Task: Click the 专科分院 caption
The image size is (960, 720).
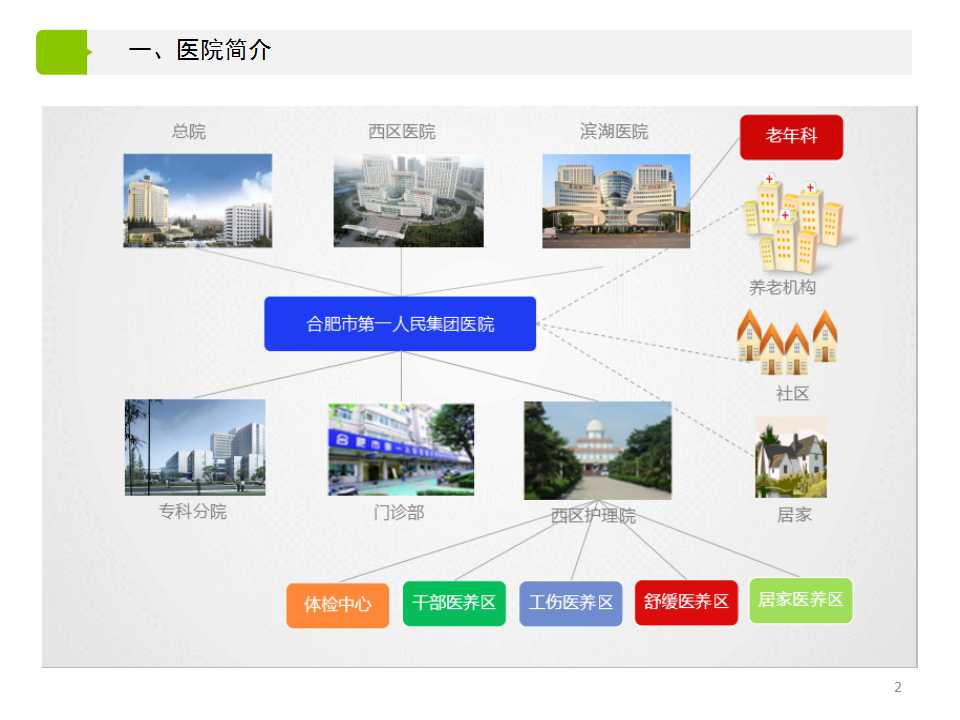Action: [x=193, y=511]
